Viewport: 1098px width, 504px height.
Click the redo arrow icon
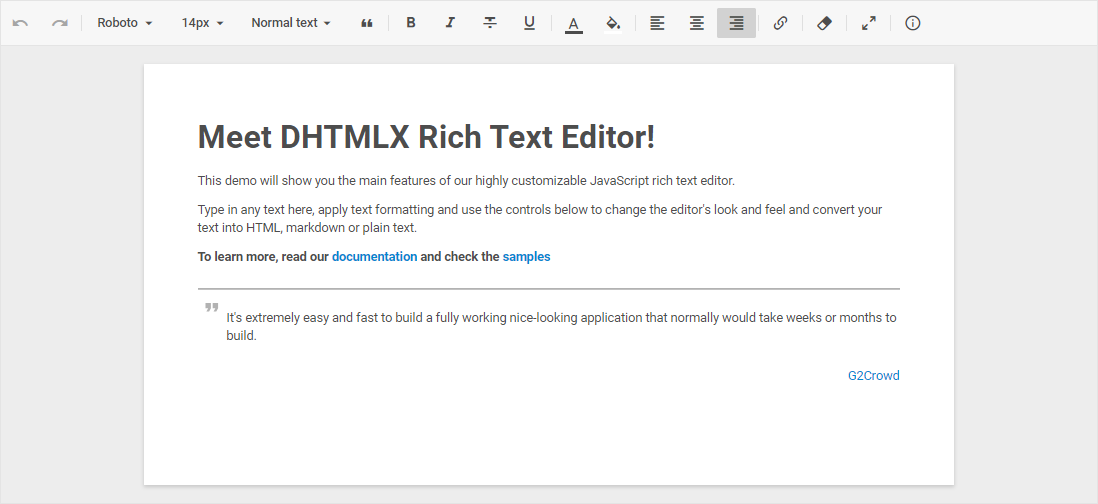point(60,23)
